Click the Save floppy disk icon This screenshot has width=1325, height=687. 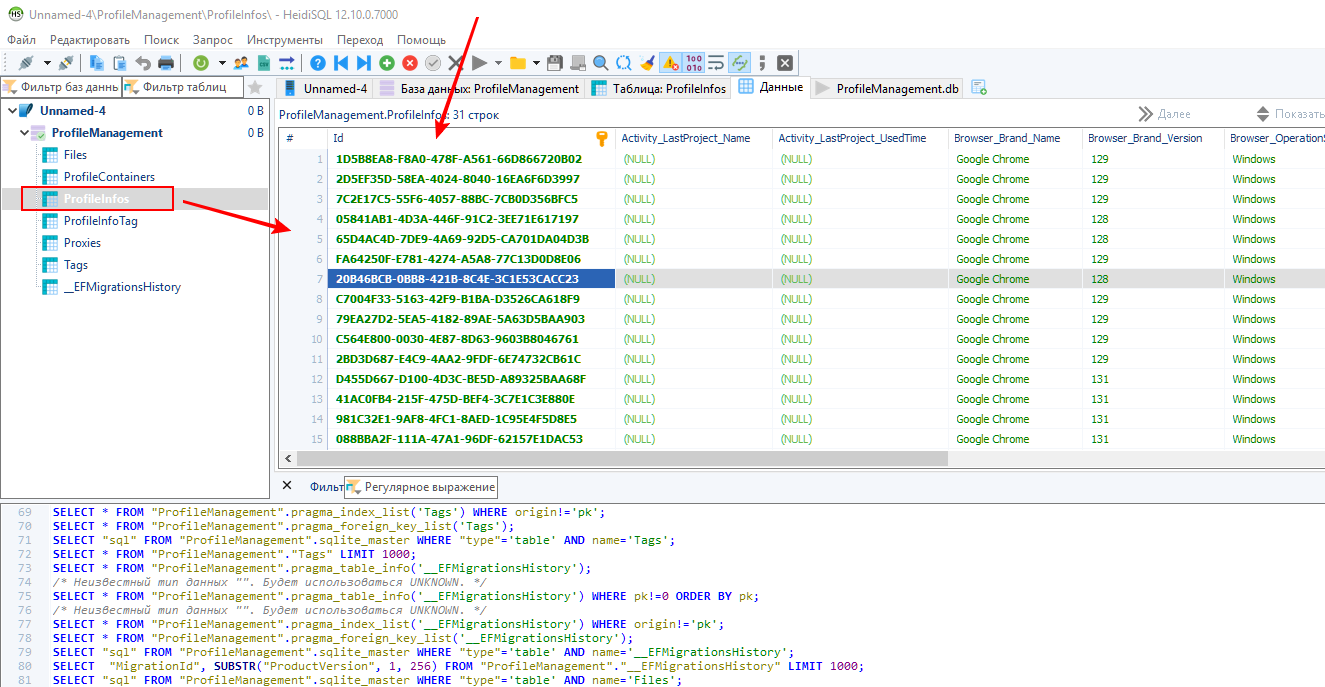click(554, 63)
